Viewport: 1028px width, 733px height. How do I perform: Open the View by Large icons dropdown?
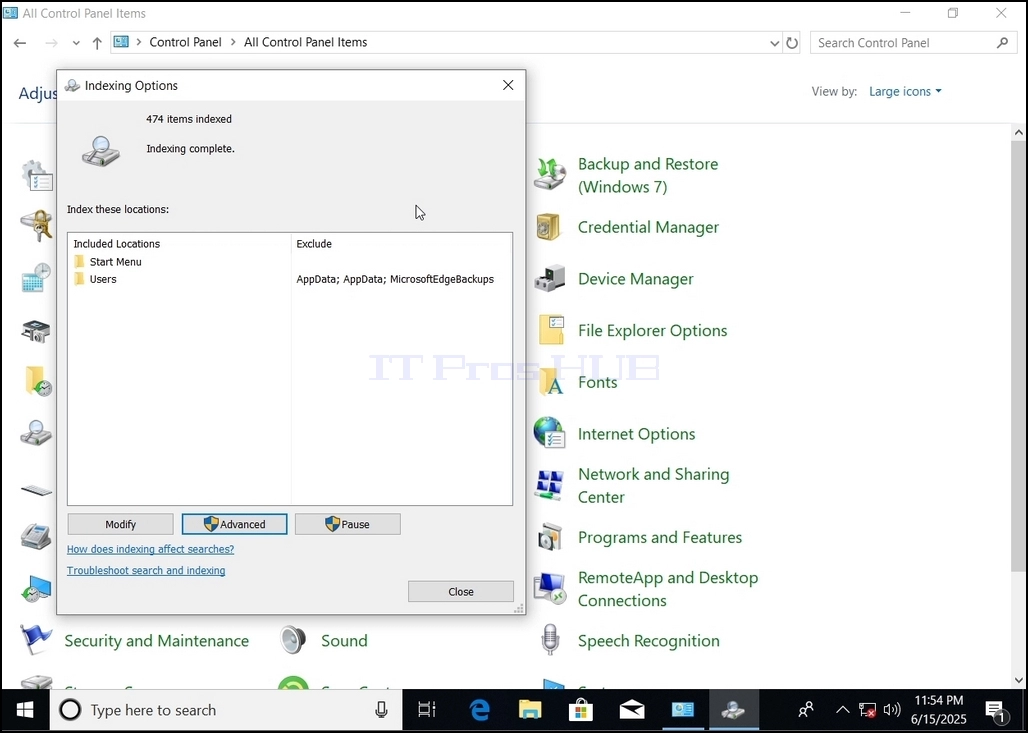[x=905, y=91]
